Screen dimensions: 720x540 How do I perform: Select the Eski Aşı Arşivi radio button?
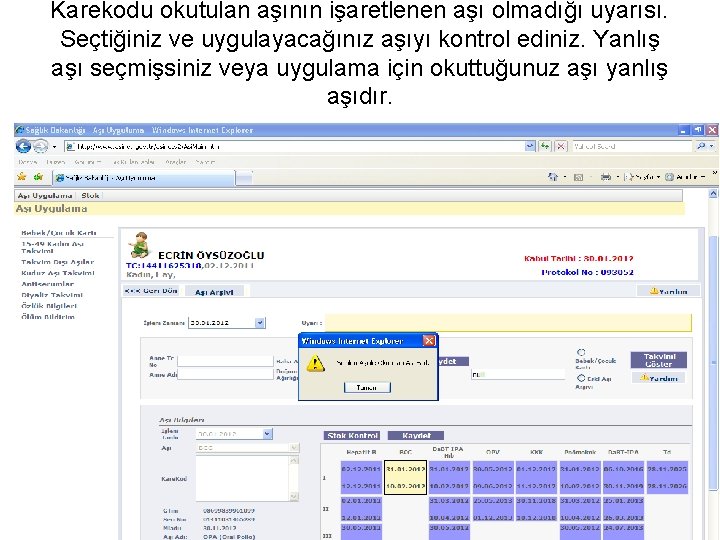point(581,378)
